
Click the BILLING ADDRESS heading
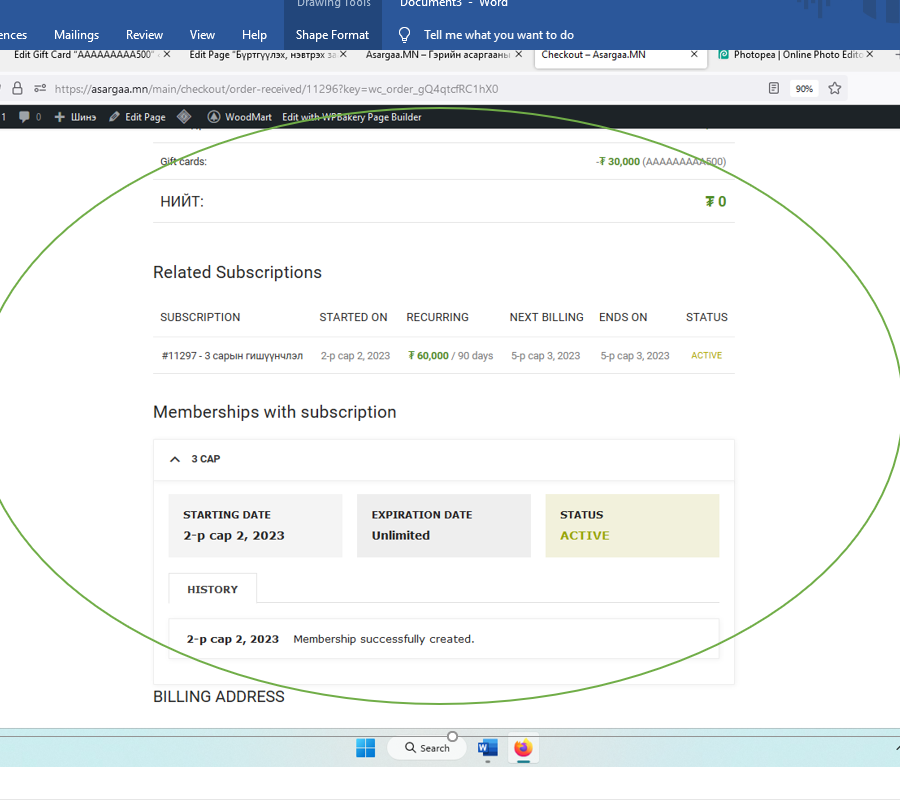pyautogui.click(x=219, y=697)
